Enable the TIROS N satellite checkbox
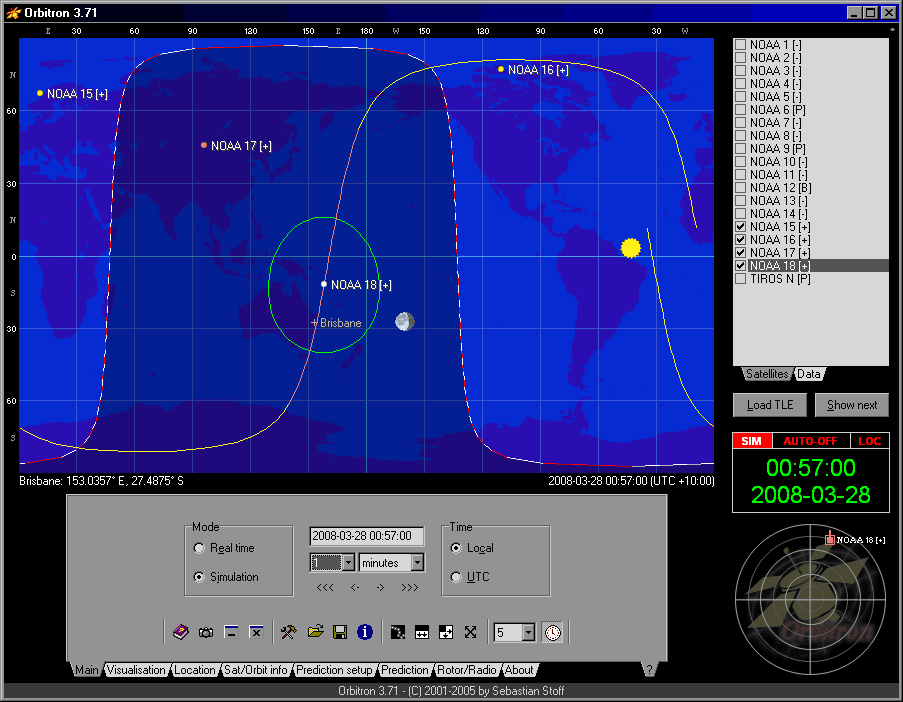Viewport: 903px width, 702px height. tap(741, 279)
